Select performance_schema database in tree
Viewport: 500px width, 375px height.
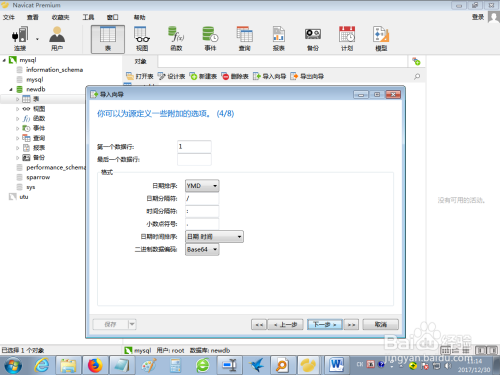[56, 167]
